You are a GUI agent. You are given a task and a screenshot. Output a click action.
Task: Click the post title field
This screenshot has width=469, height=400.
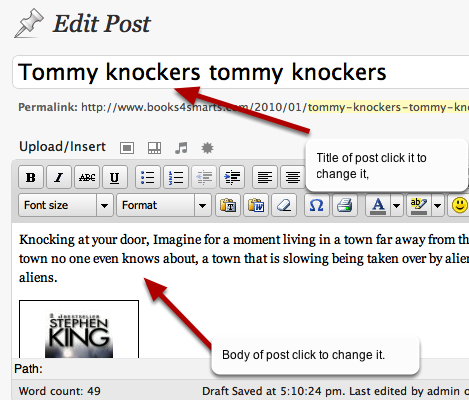(241, 72)
